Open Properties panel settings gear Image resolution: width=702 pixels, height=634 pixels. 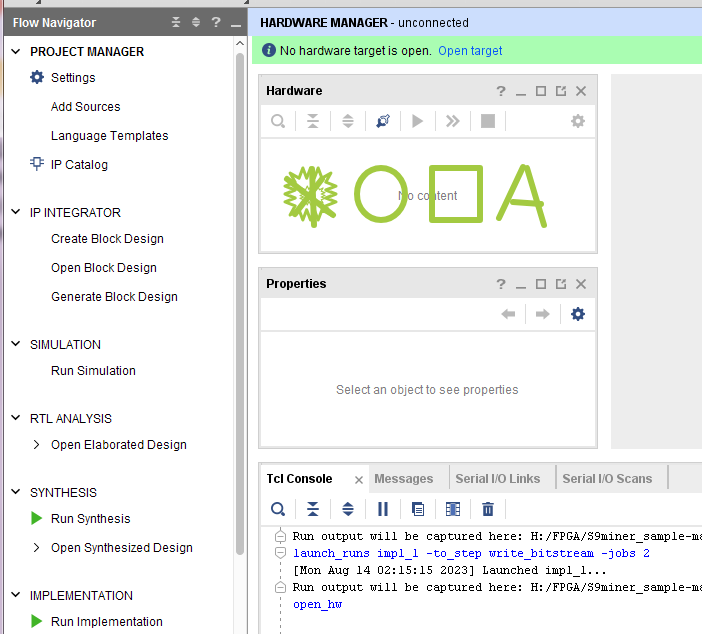click(578, 314)
